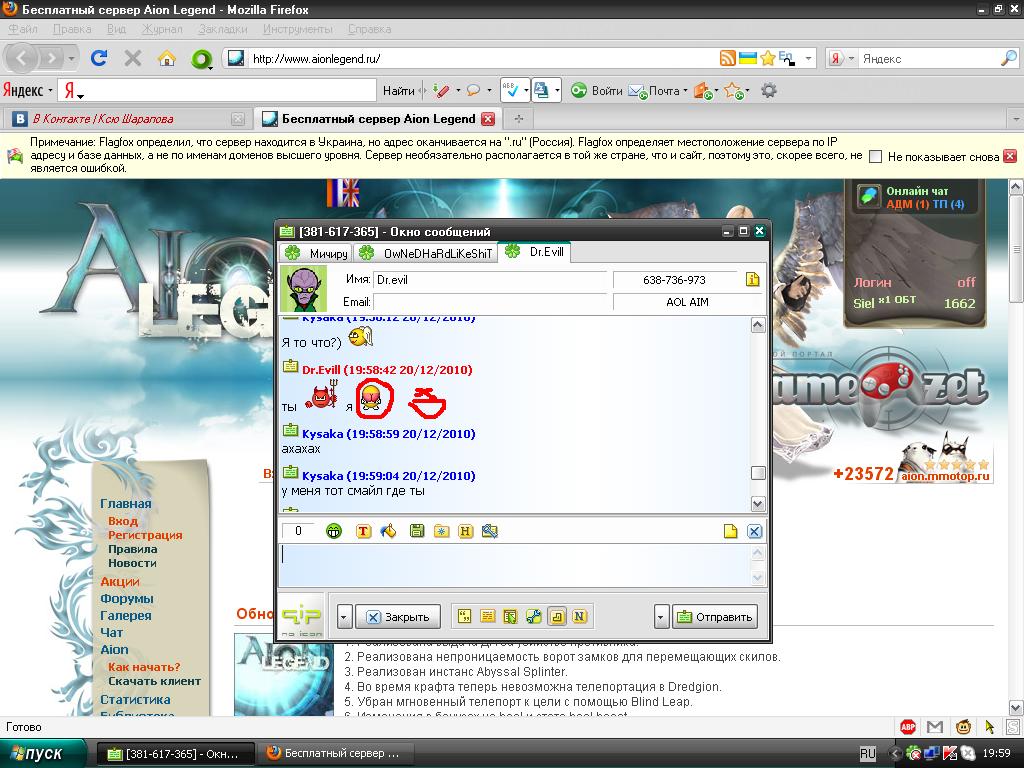
Task: Click the N icon in bottom chat toolbar
Action: click(x=579, y=616)
